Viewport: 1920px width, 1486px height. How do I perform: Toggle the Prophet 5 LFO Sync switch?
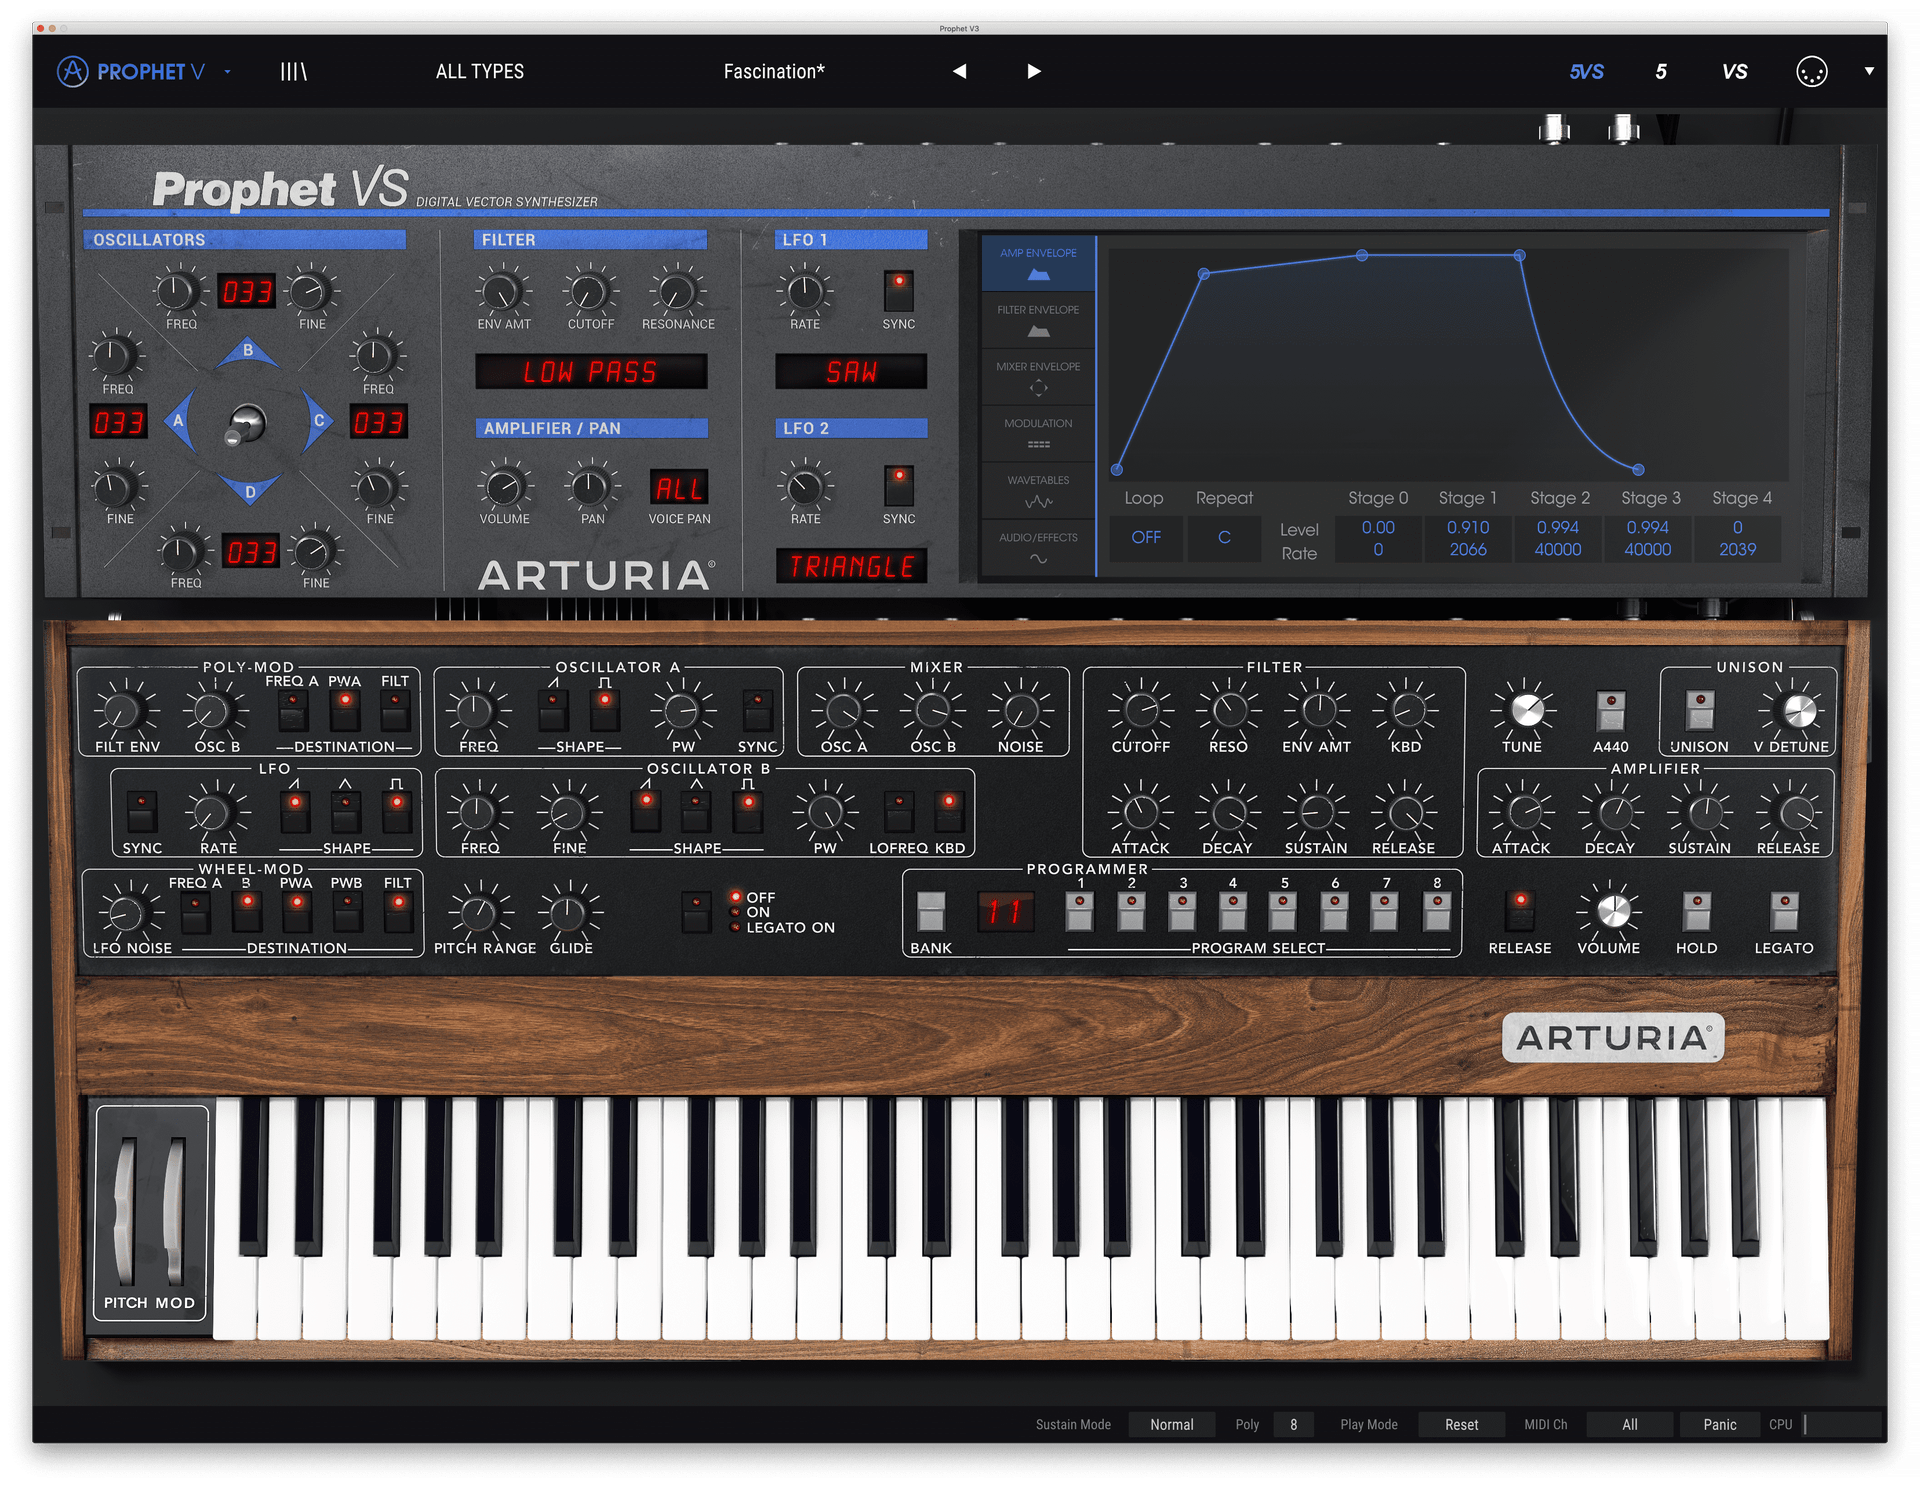point(141,812)
